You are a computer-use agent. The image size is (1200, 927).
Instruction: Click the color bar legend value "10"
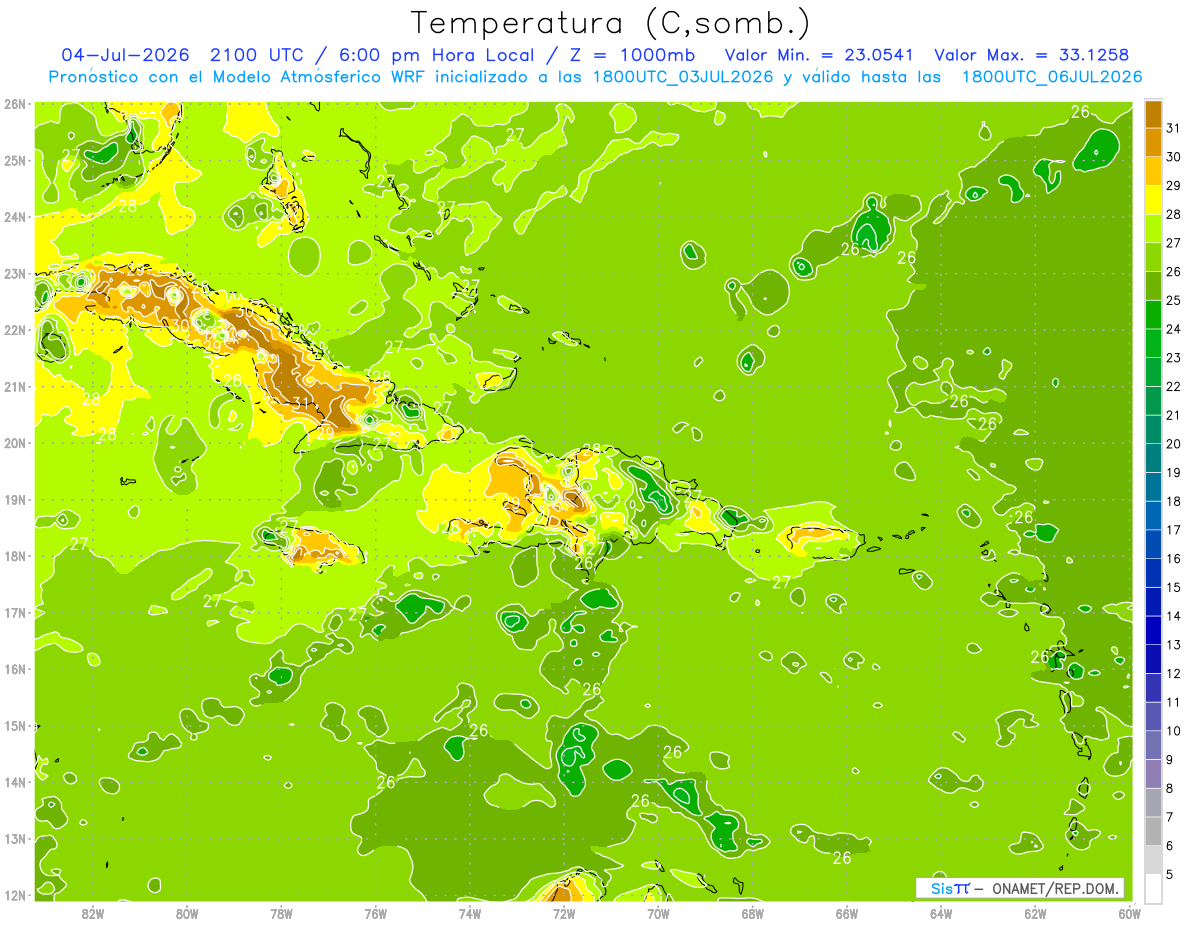click(x=1174, y=731)
